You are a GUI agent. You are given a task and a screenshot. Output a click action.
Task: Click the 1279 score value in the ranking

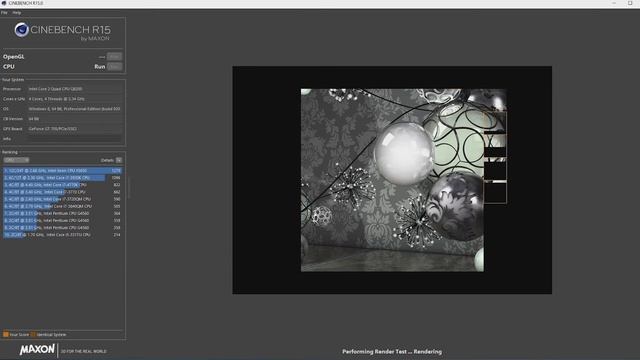click(x=116, y=171)
